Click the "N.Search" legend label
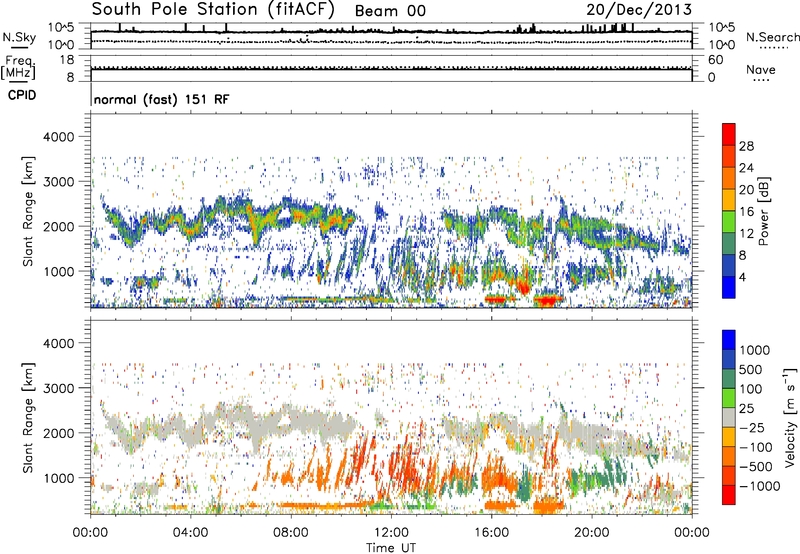 773,37
